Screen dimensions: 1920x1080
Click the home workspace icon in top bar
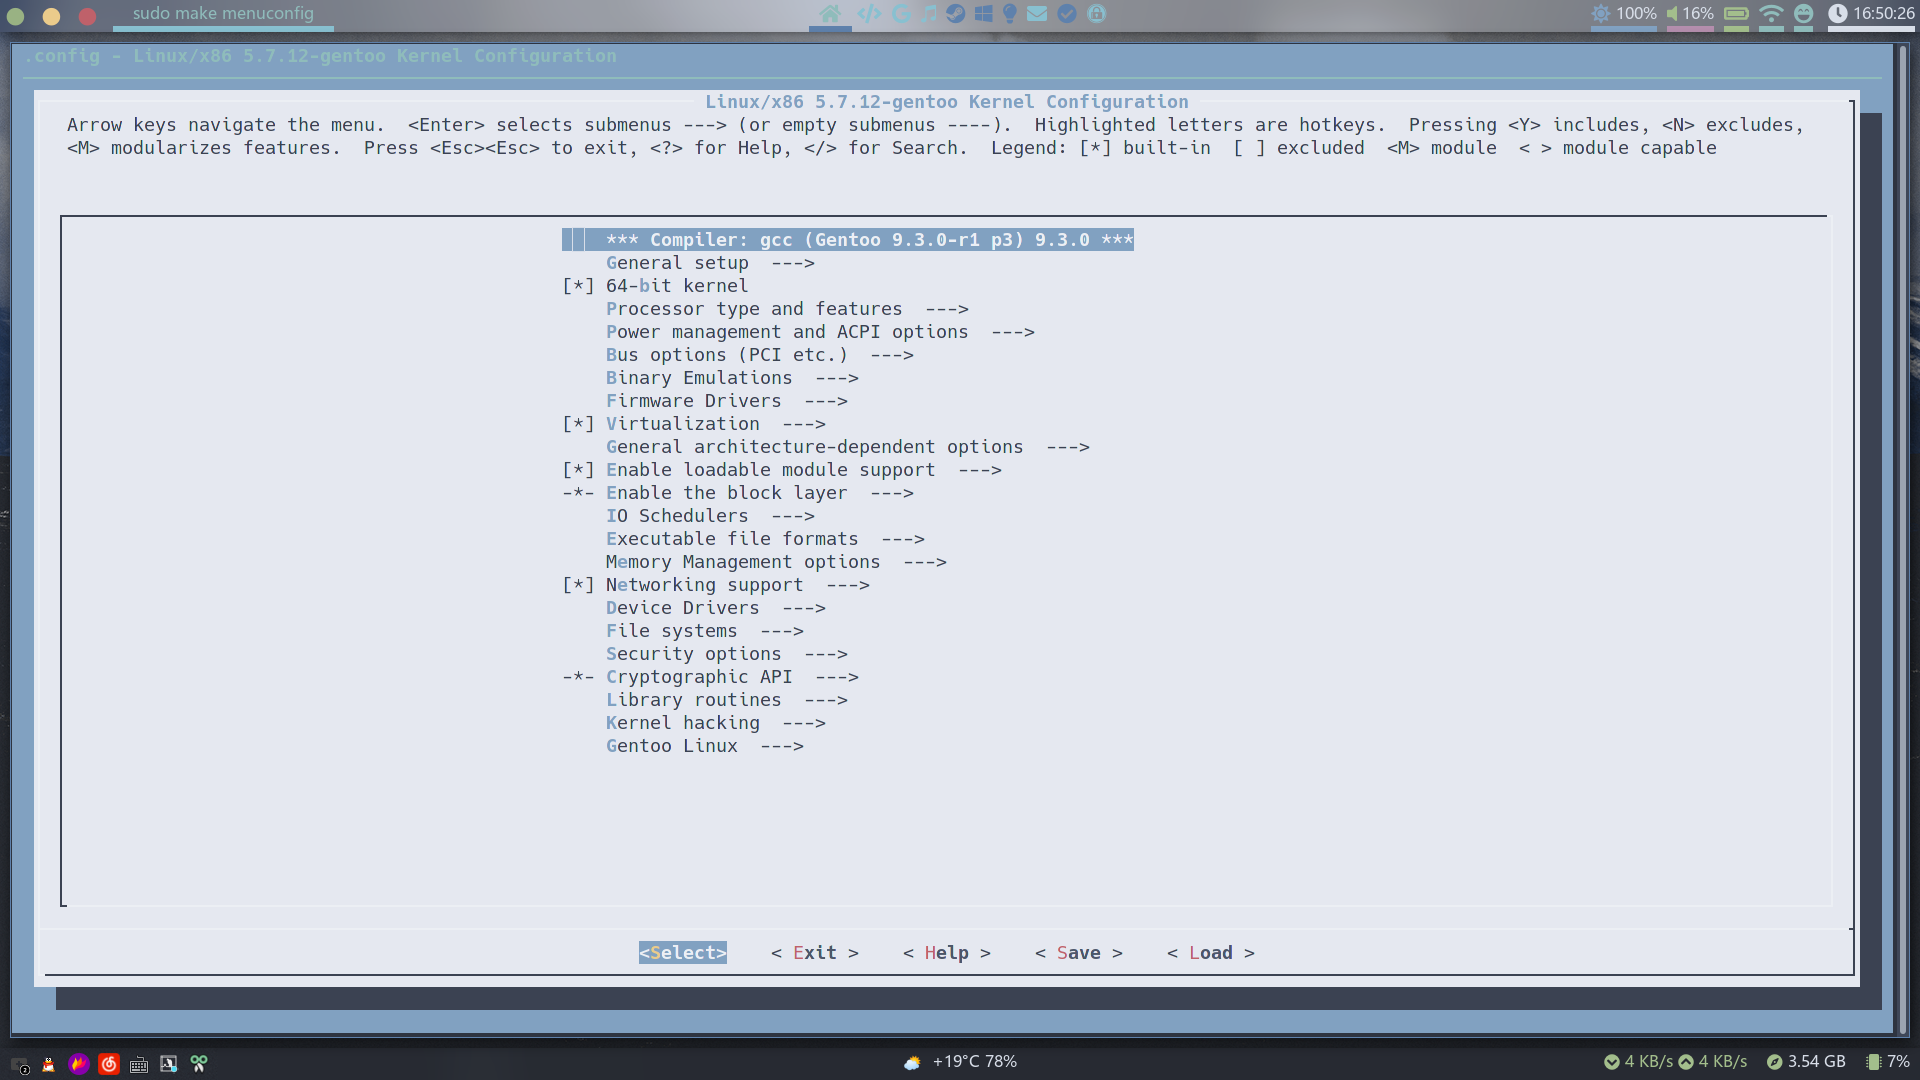pos(830,14)
